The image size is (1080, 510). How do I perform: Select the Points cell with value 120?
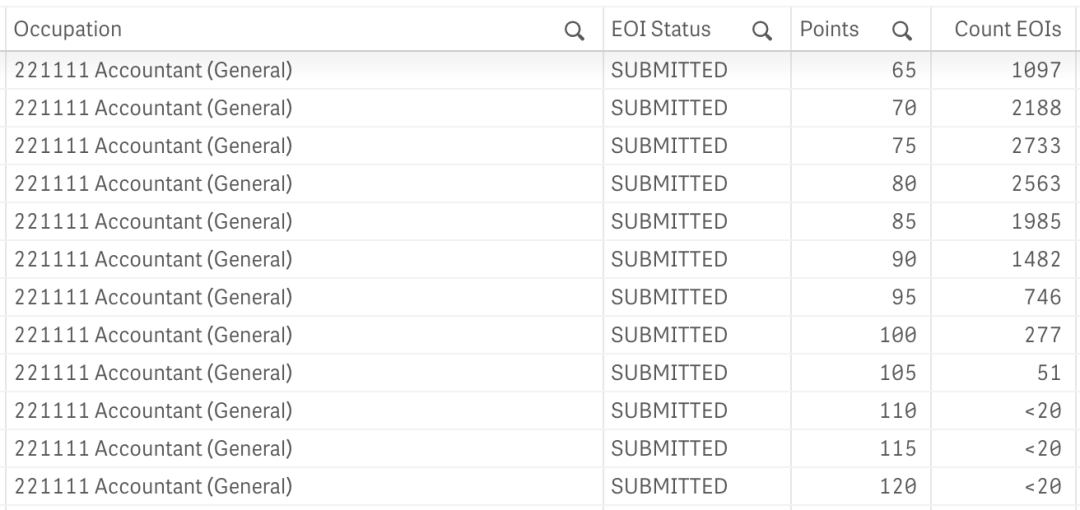pyautogui.click(x=861, y=487)
